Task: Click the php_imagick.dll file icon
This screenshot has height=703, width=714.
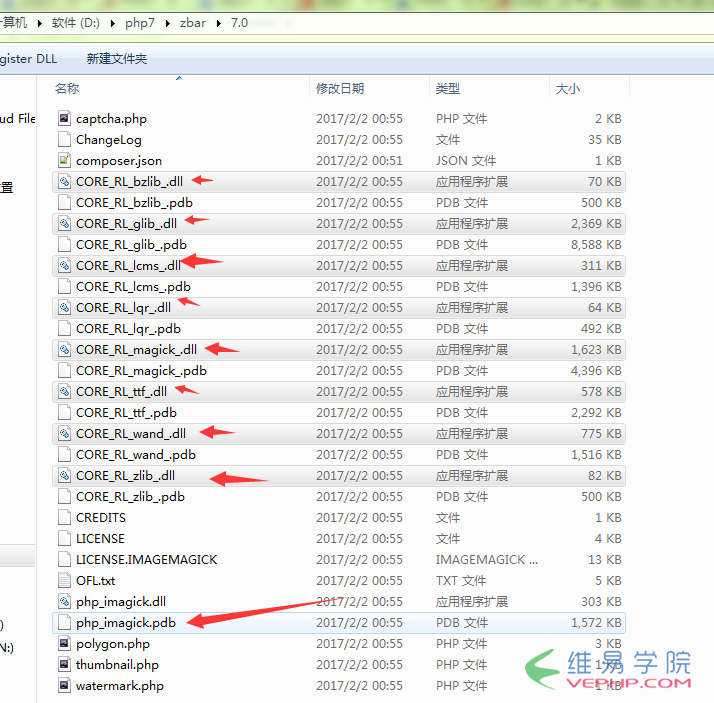Action: (65, 601)
